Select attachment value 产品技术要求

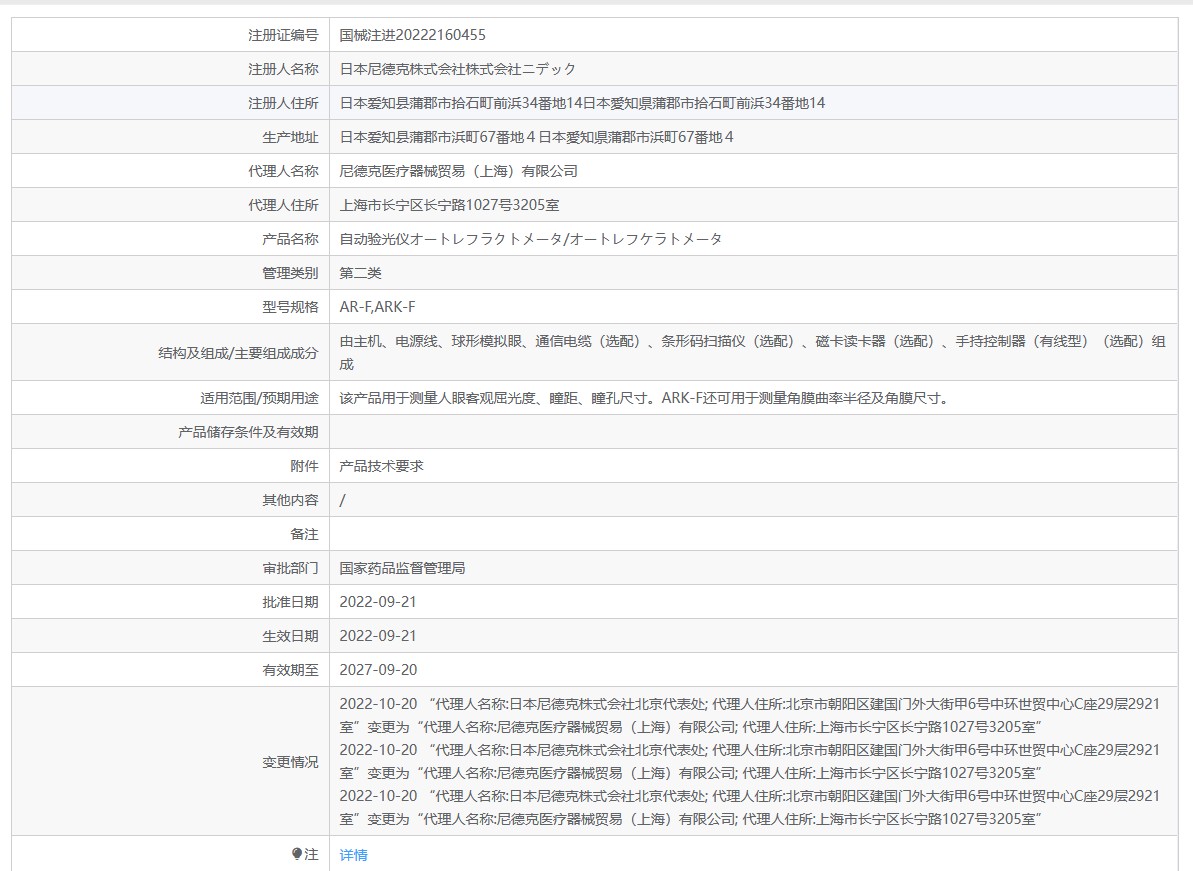[x=381, y=466]
